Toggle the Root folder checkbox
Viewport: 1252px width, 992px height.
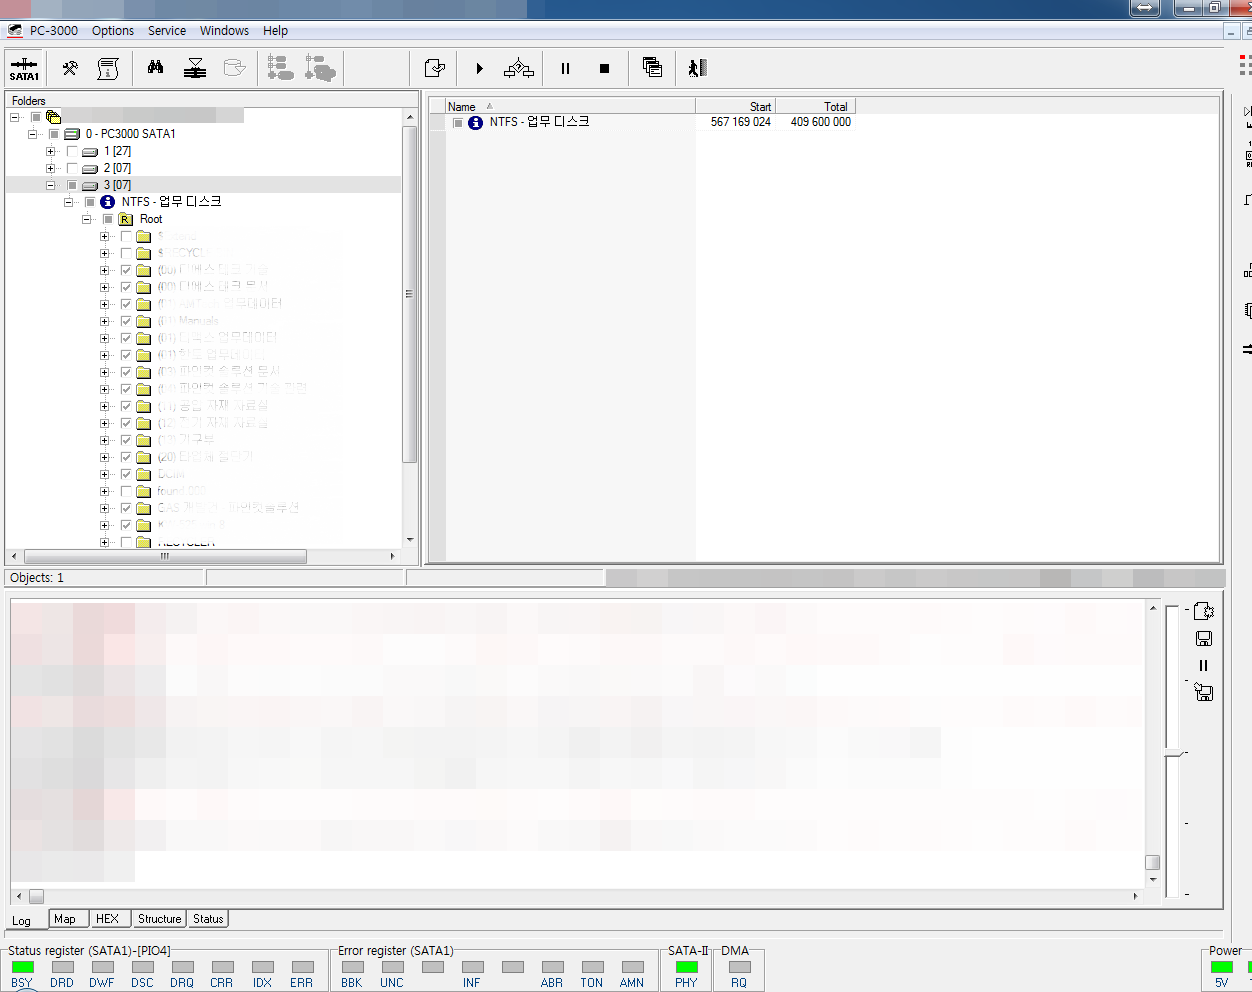108,219
